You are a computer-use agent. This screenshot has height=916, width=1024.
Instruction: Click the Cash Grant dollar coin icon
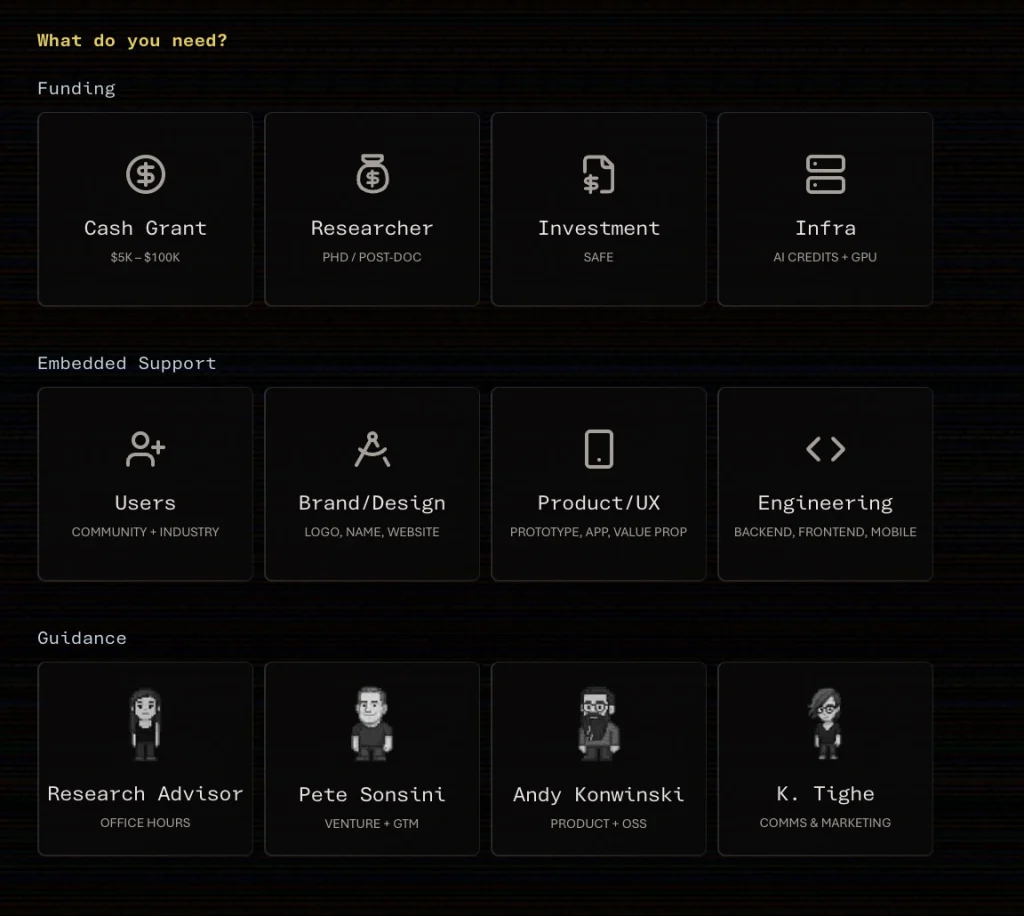point(145,175)
